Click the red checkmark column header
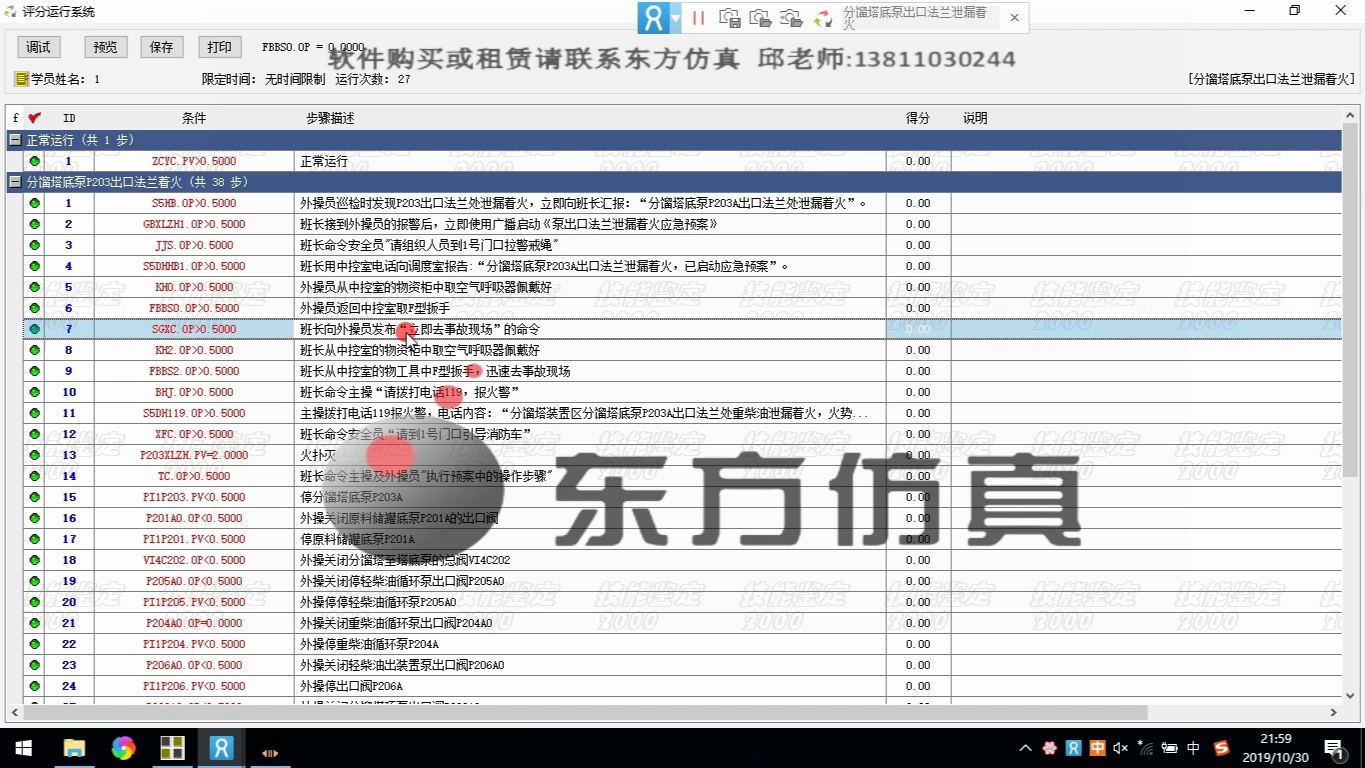This screenshot has height=768, width=1365. pos(35,118)
